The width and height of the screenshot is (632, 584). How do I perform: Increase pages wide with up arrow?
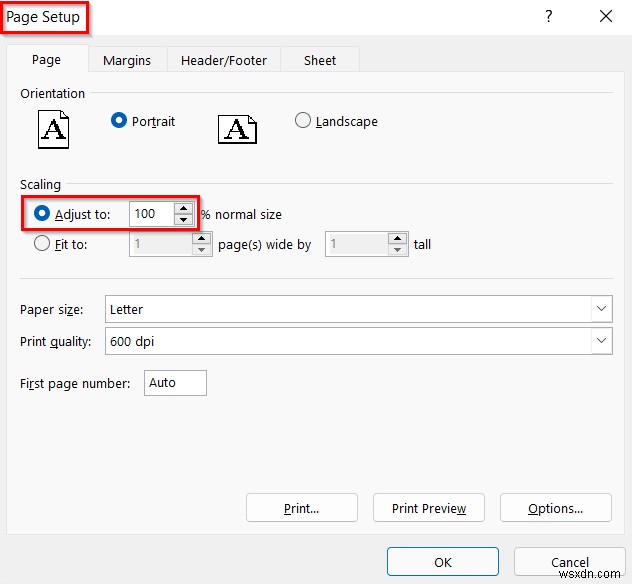coord(201,238)
